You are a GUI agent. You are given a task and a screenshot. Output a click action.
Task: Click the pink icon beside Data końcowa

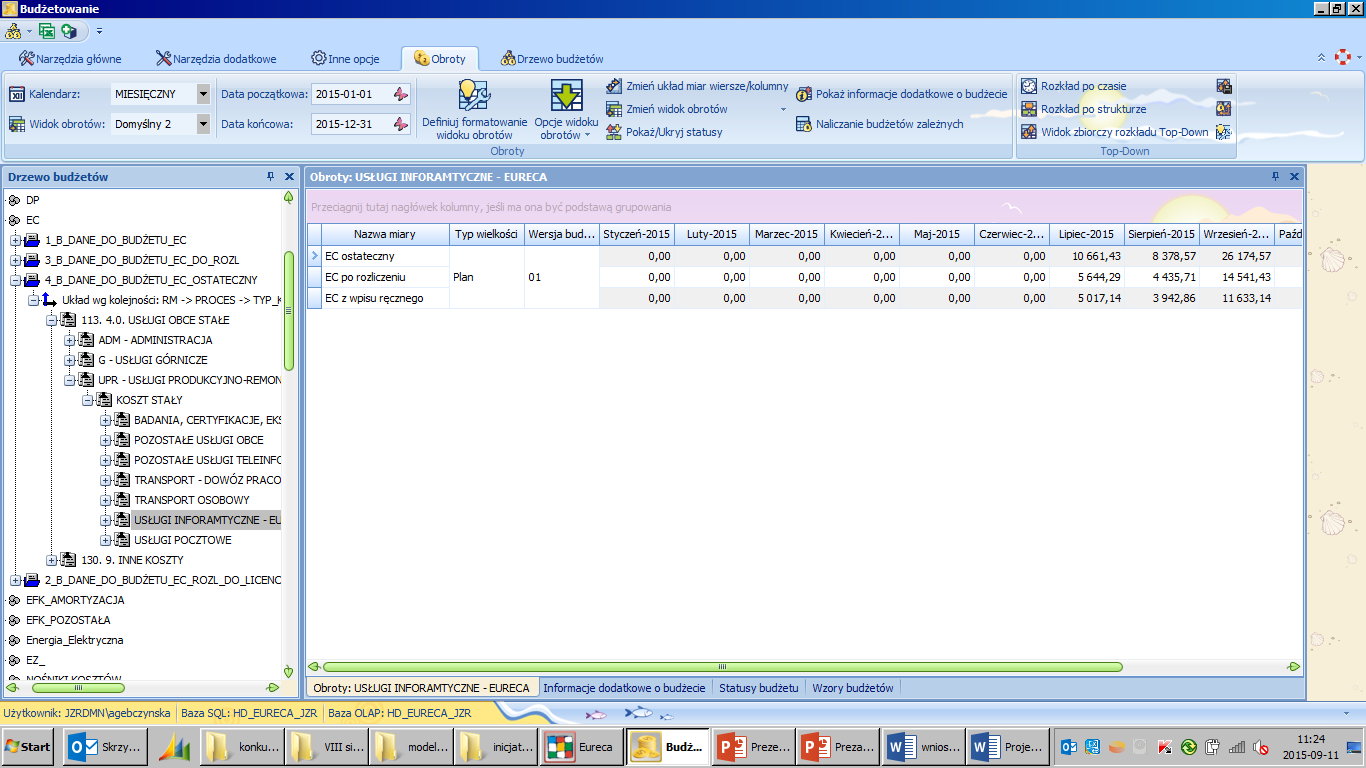click(x=400, y=124)
